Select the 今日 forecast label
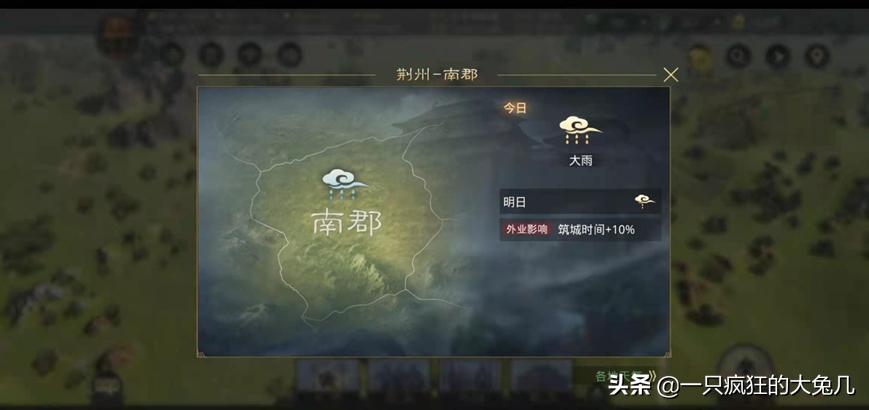The height and width of the screenshot is (410, 869). point(515,108)
